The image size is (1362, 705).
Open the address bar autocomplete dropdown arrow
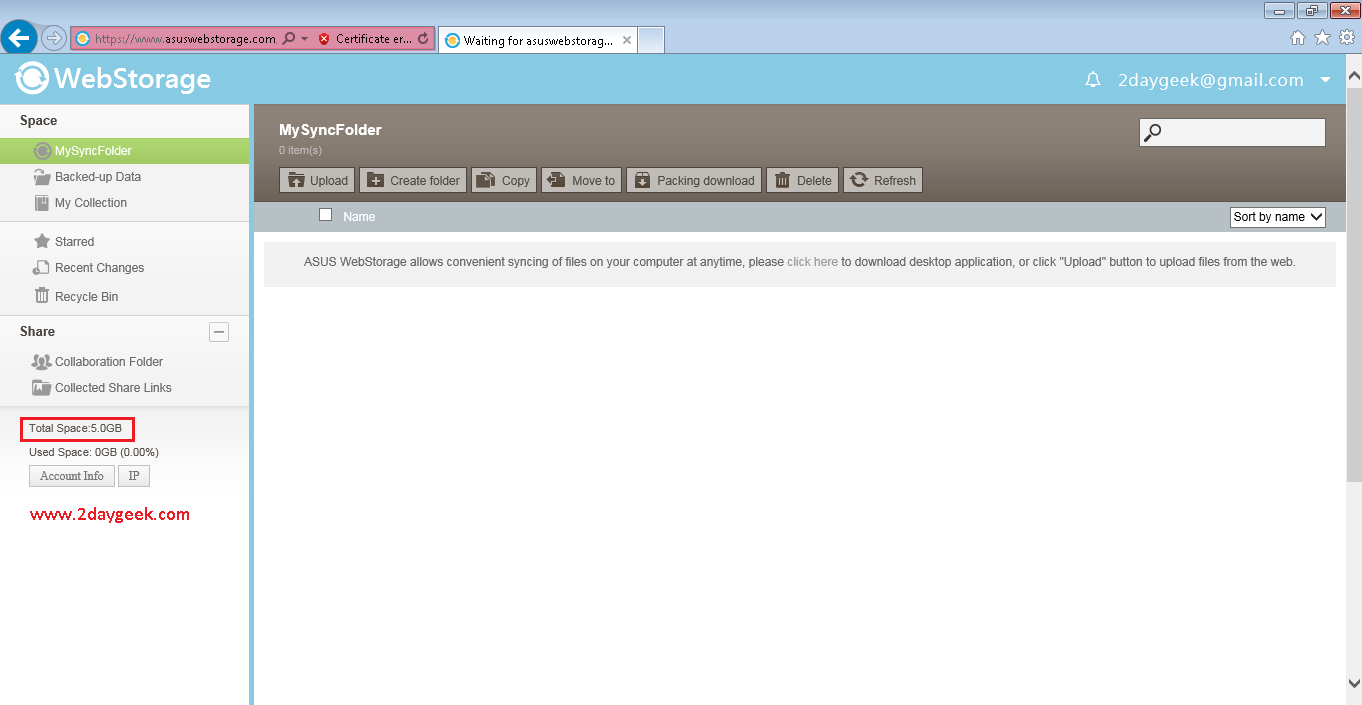click(304, 39)
